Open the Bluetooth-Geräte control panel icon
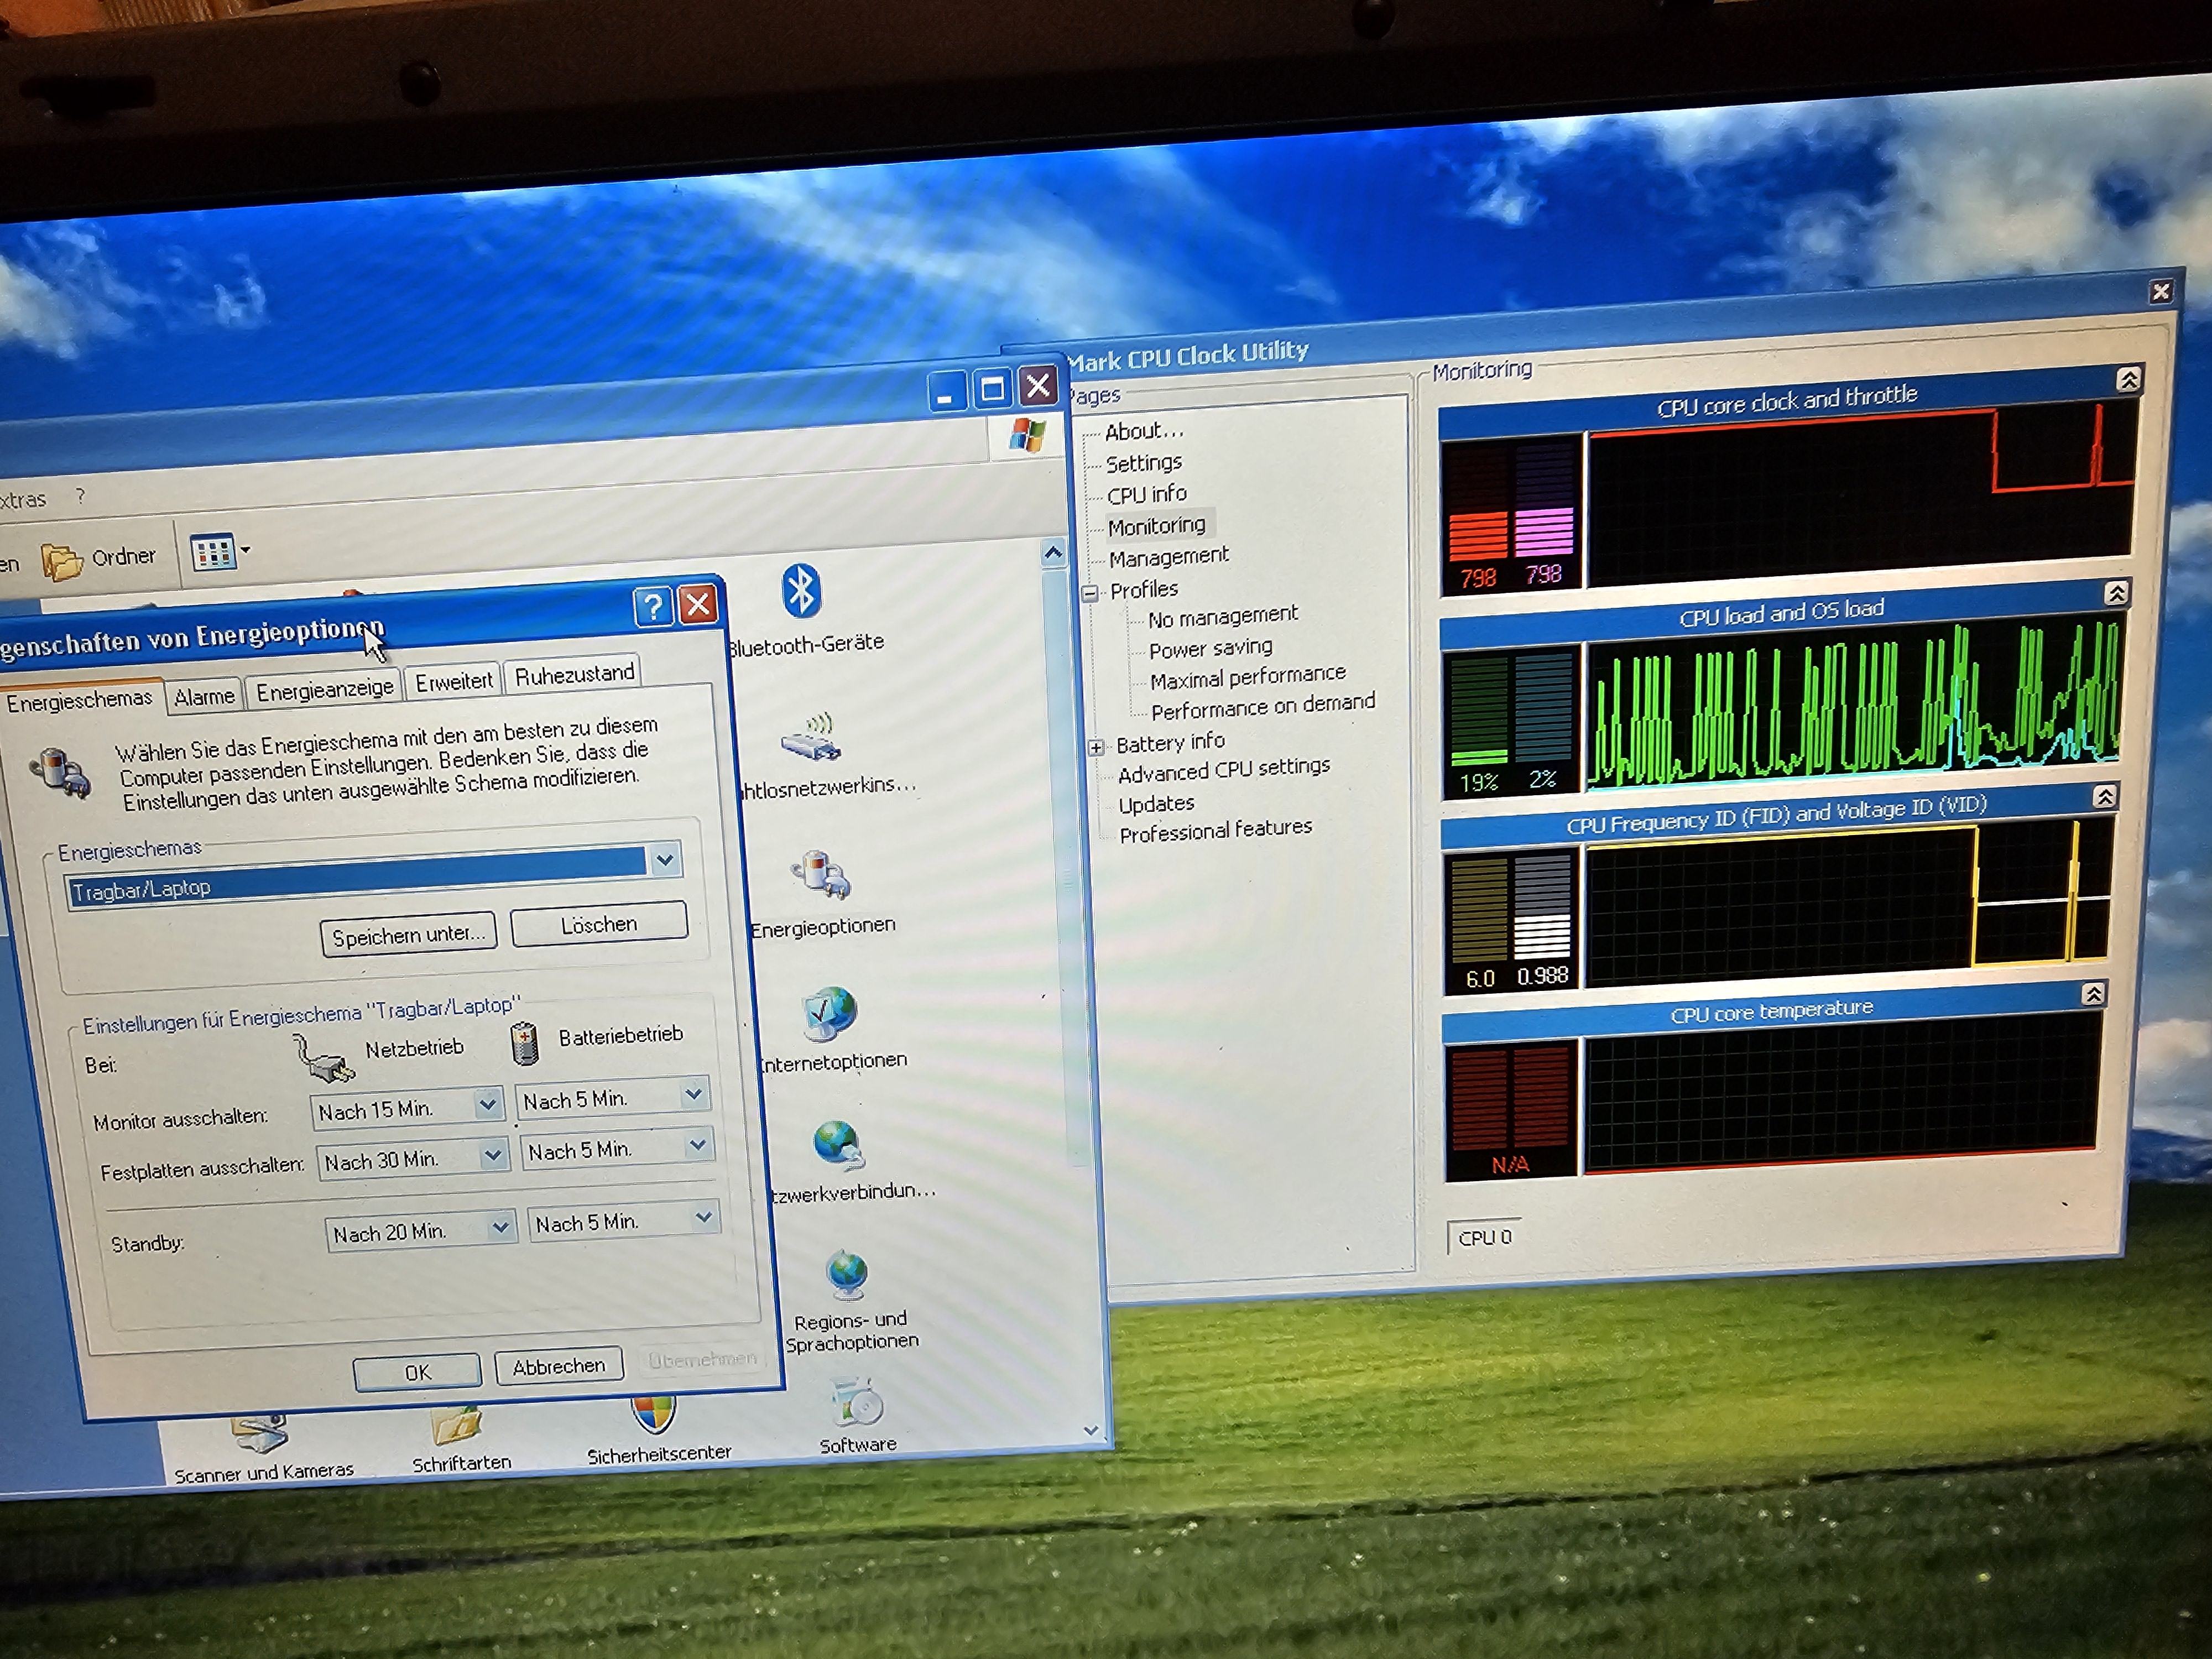The width and height of the screenshot is (2212, 1659). [801, 592]
